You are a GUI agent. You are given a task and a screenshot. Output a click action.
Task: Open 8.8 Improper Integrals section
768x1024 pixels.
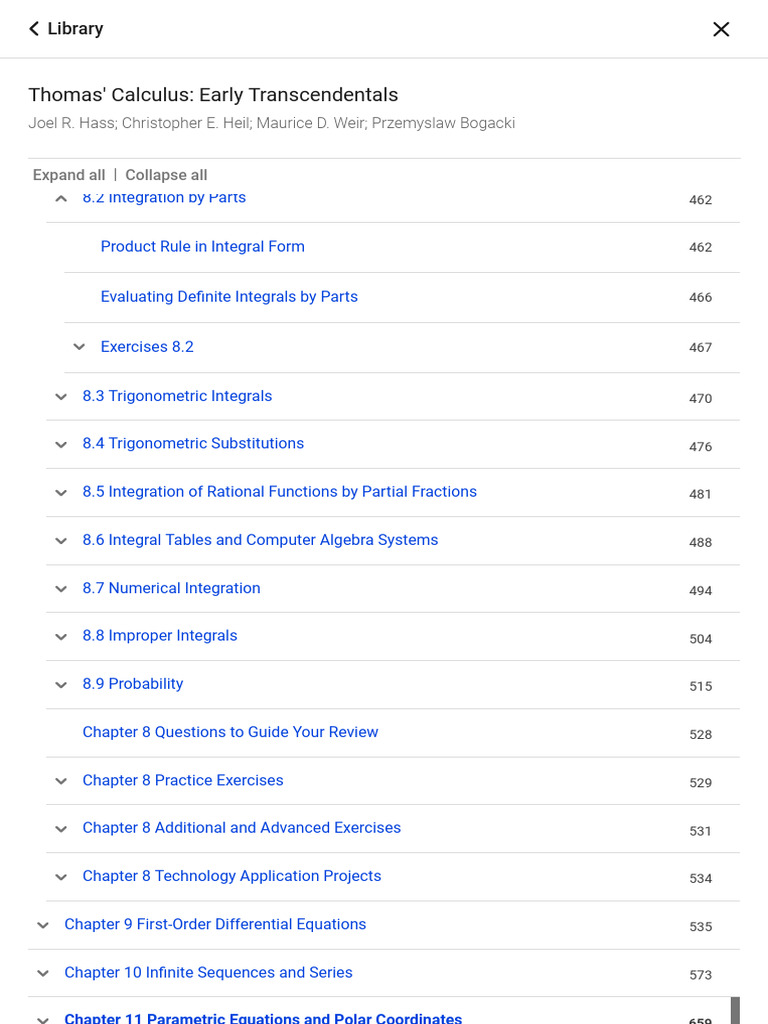tap(160, 636)
